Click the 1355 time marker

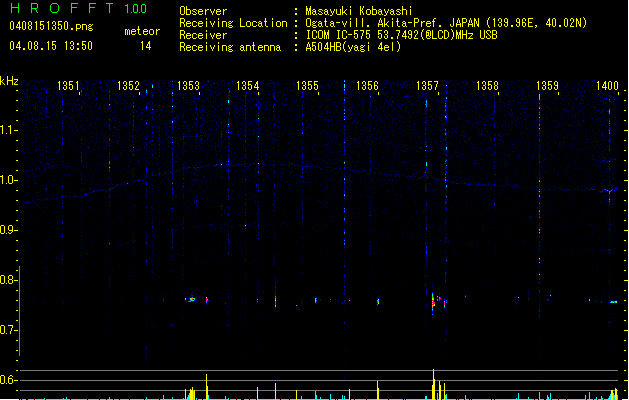[307, 85]
